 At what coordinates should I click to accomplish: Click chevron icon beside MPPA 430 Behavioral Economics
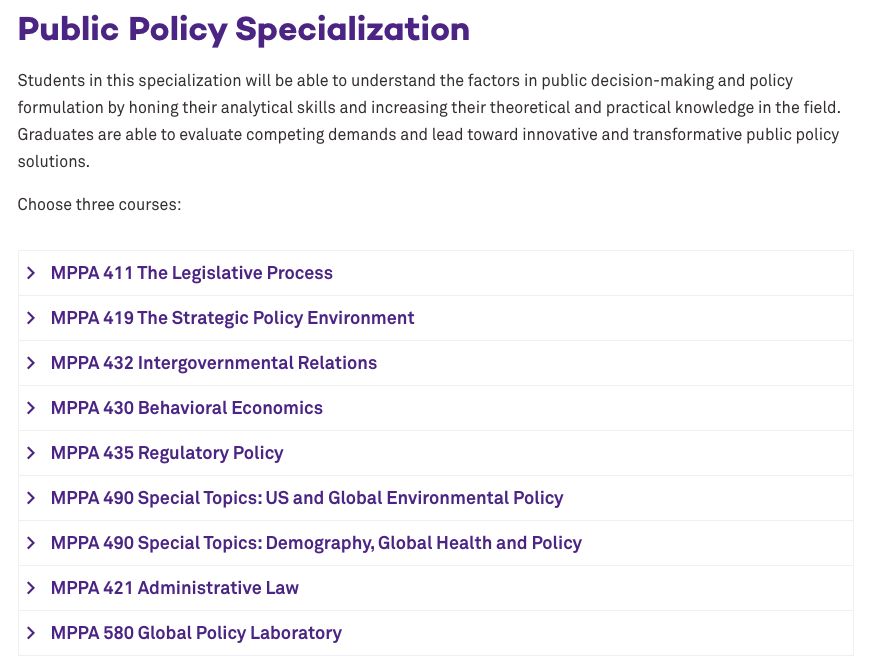(31, 408)
